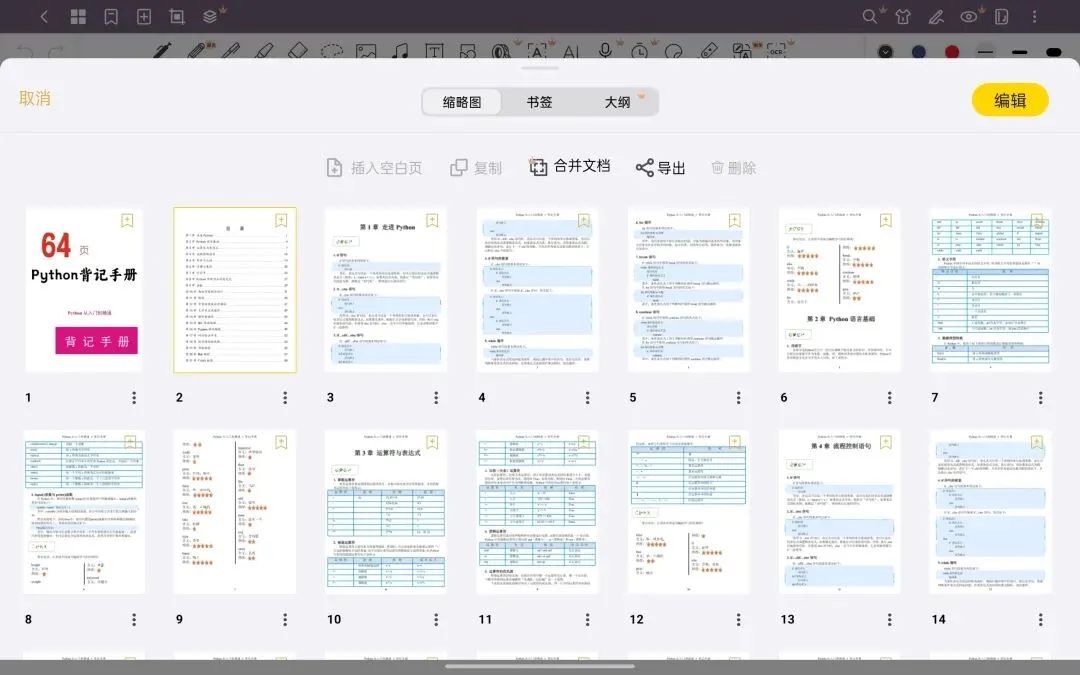Viewport: 1080px width, 675px height.
Task: Open the page thumbnails grid icon
Action: (78, 17)
